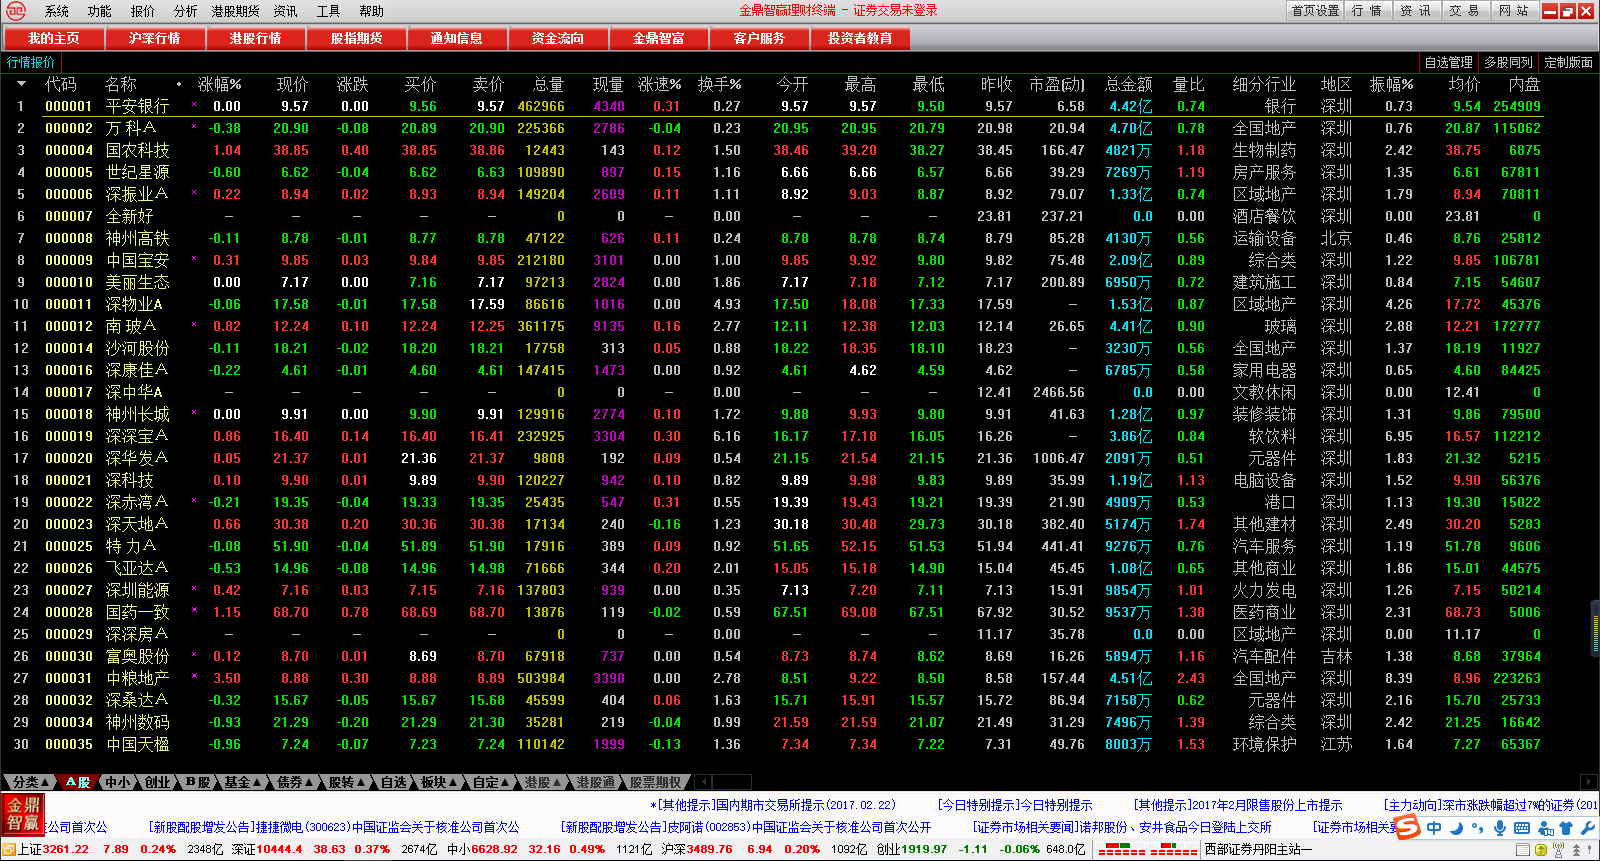Click the 交易 button in the title bar
The width and height of the screenshot is (1600, 861).
[1465, 11]
